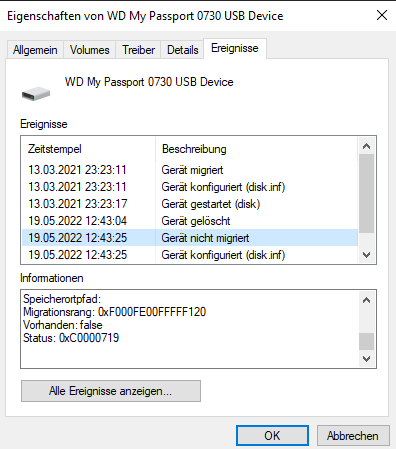
Task: Click the Informationen box scroll up arrow
Action: pyautogui.click(x=367, y=300)
